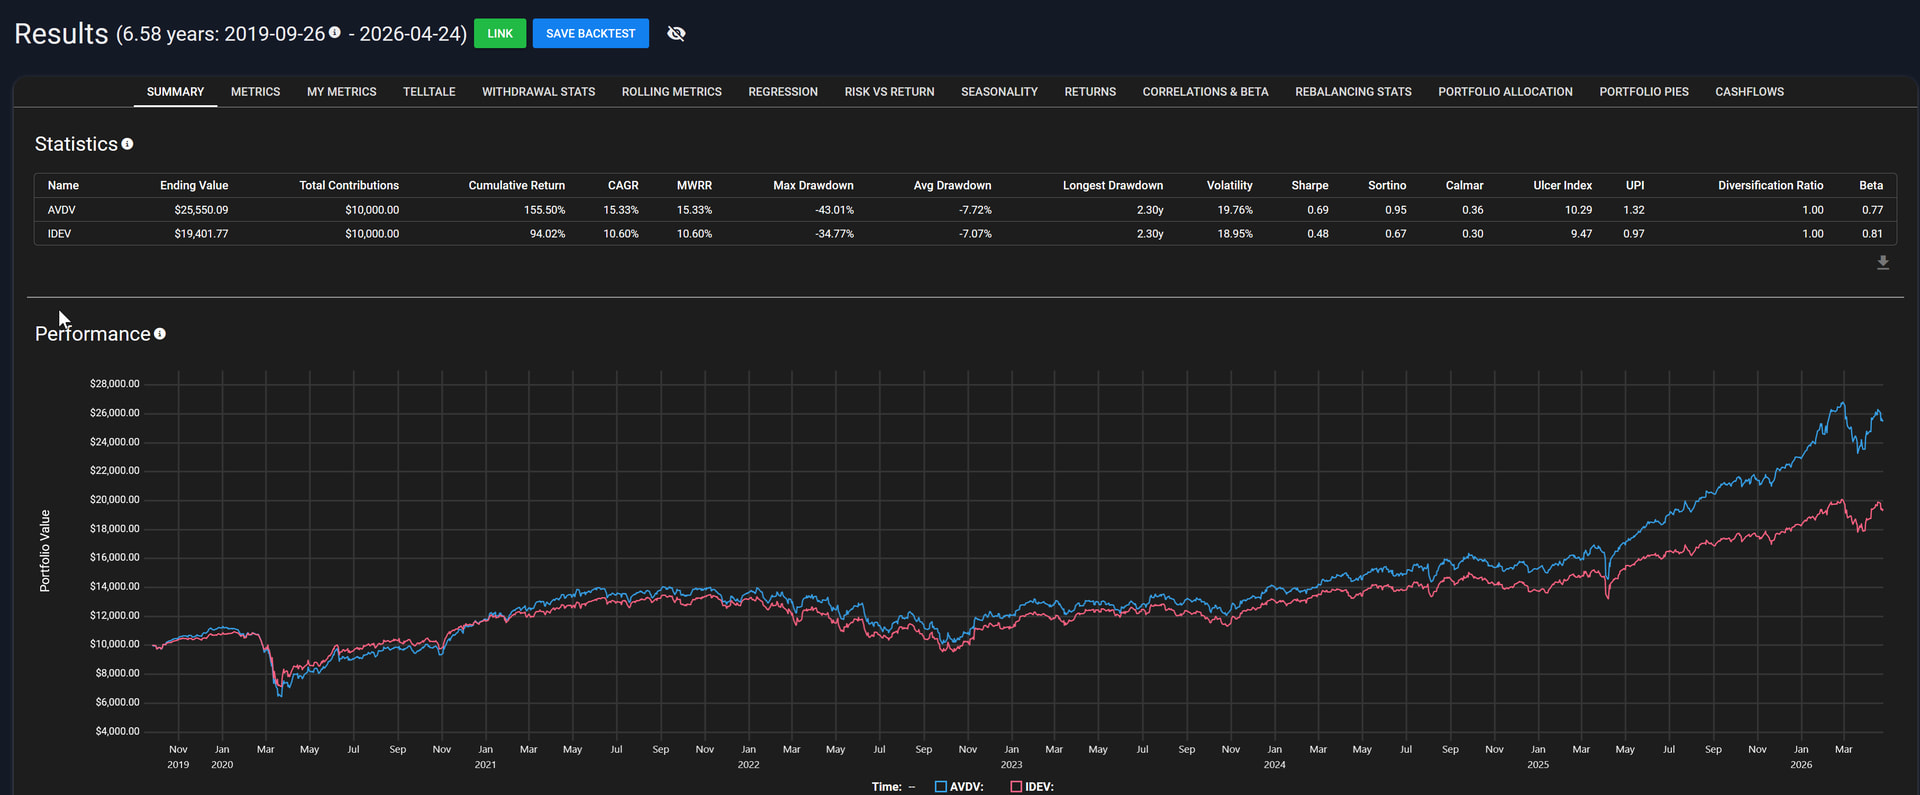
Task: Download the statistics table
Action: pyautogui.click(x=1883, y=262)
